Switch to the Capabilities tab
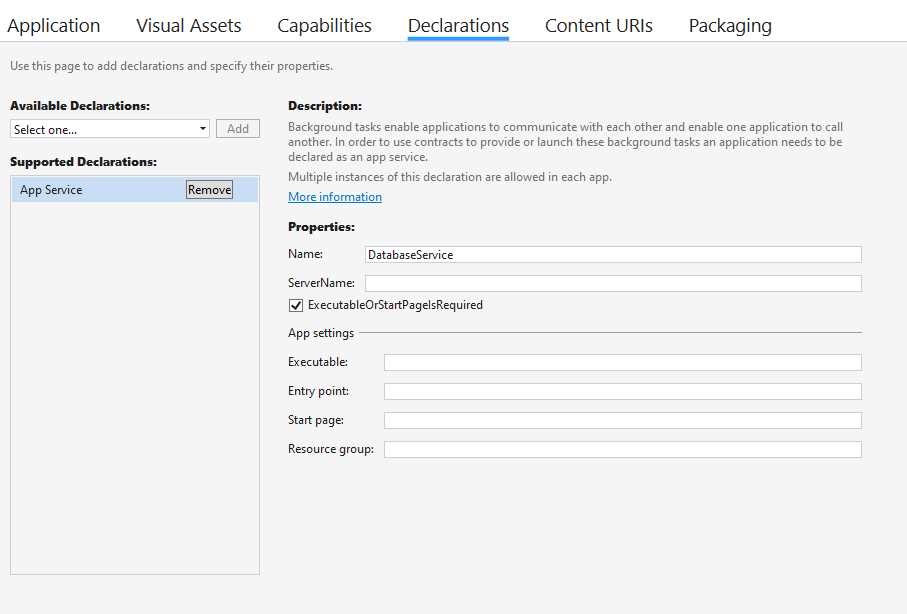Image resolution: width=907 pixels, height=614 pixels. (x=324, y=25)
